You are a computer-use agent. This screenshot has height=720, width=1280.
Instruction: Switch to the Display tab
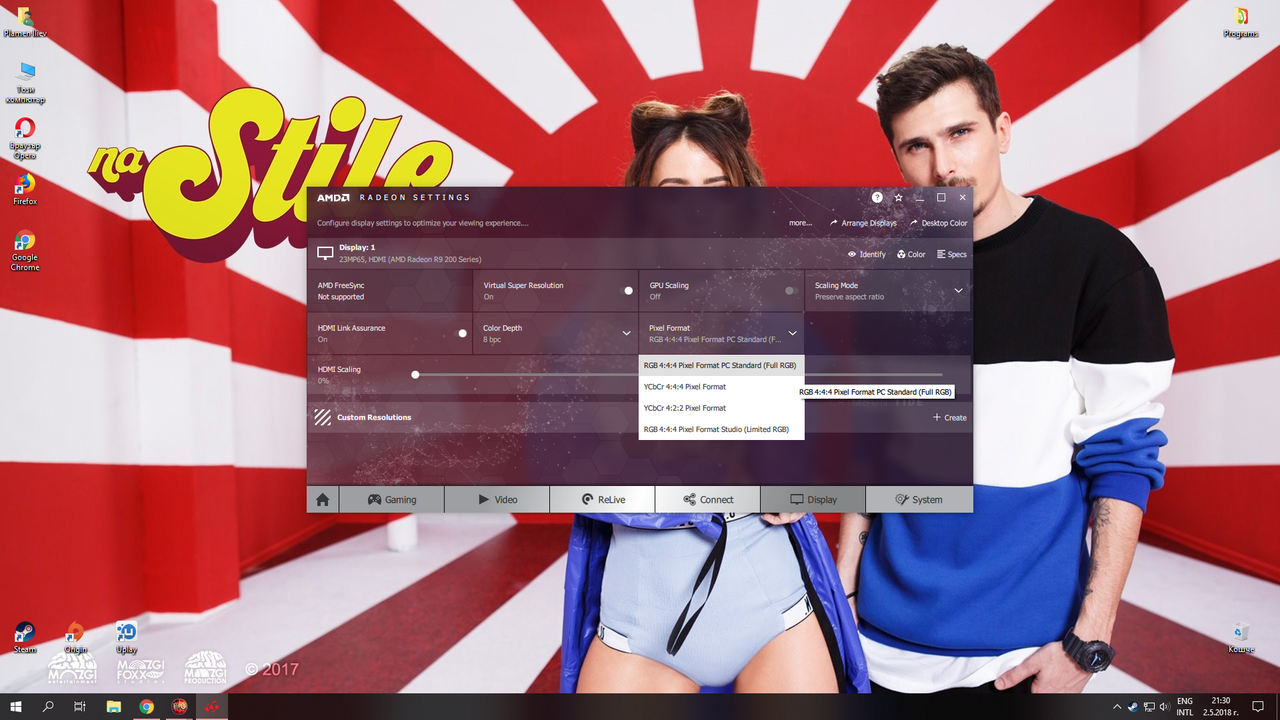(x=813, y=499)
